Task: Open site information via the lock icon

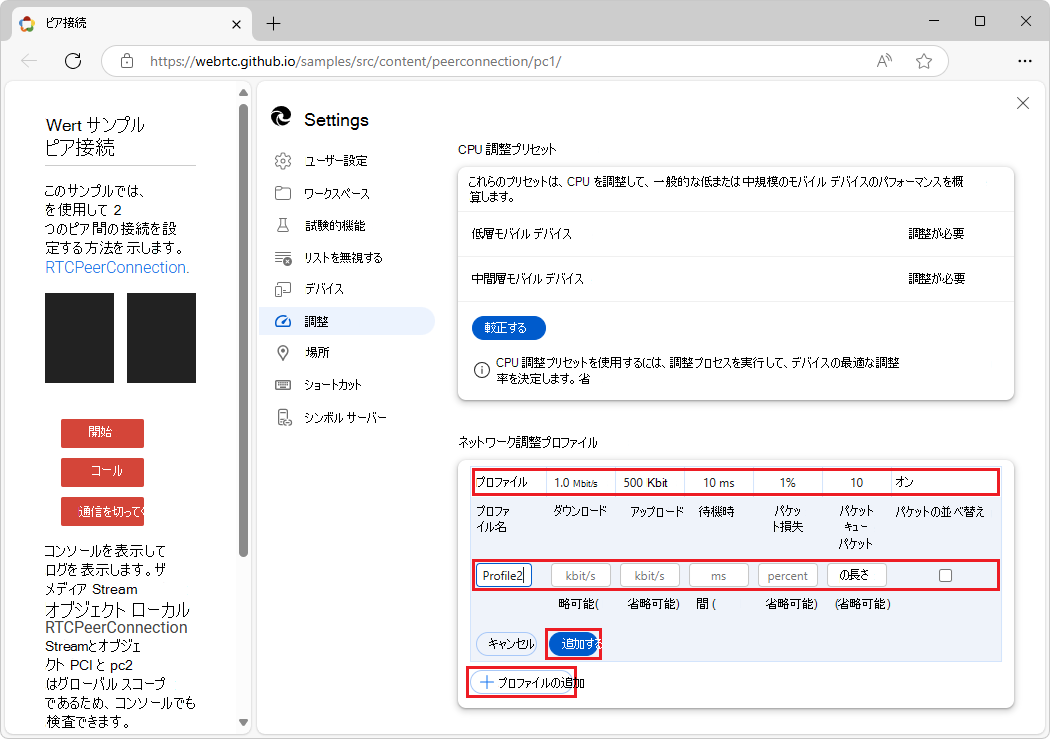Action: [x=126, y=61]
